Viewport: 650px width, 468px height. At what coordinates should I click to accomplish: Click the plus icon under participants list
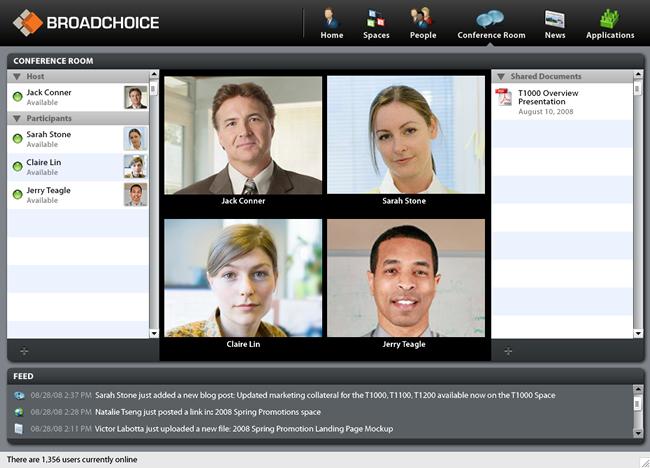tap(24, 352)
